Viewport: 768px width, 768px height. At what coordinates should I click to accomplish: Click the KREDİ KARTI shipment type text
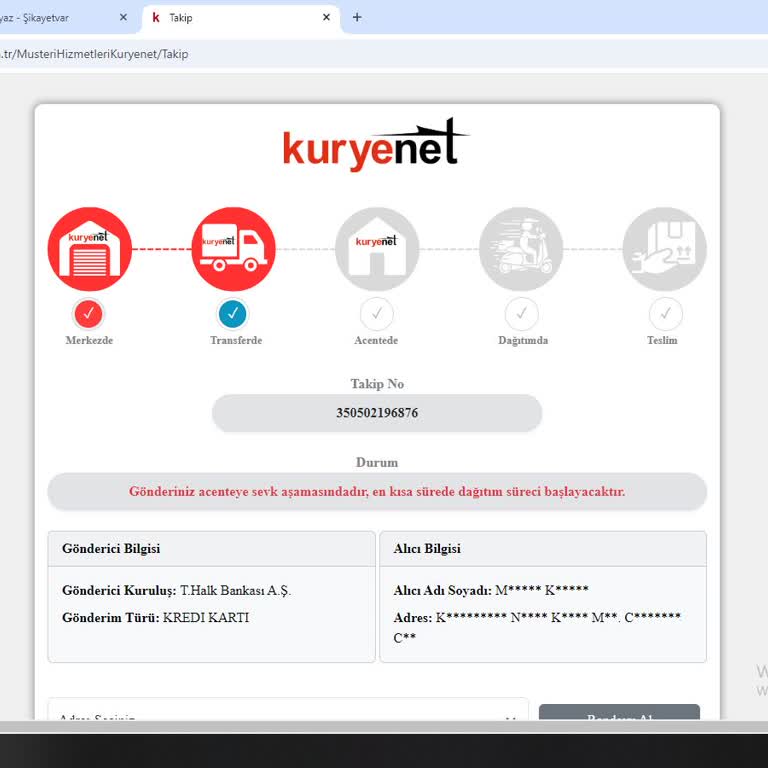[206, 617]
